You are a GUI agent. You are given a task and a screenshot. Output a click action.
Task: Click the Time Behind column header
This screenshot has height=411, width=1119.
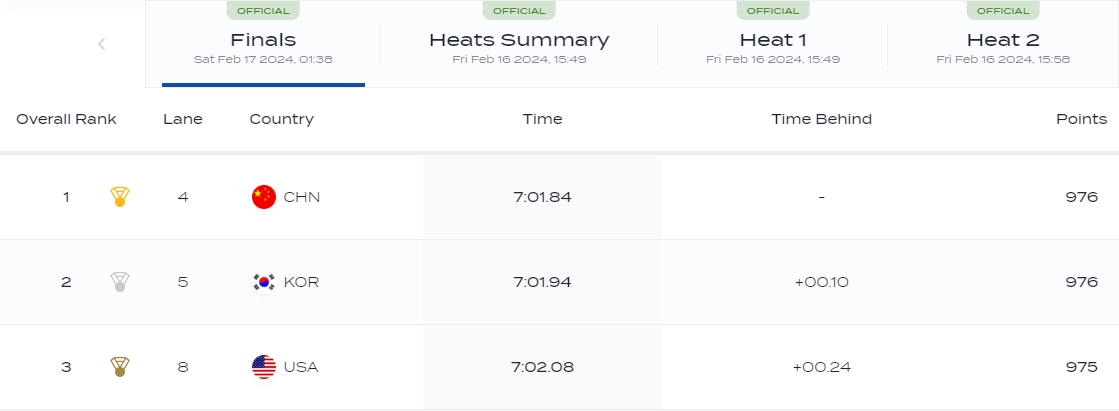[x=821, y=119]
